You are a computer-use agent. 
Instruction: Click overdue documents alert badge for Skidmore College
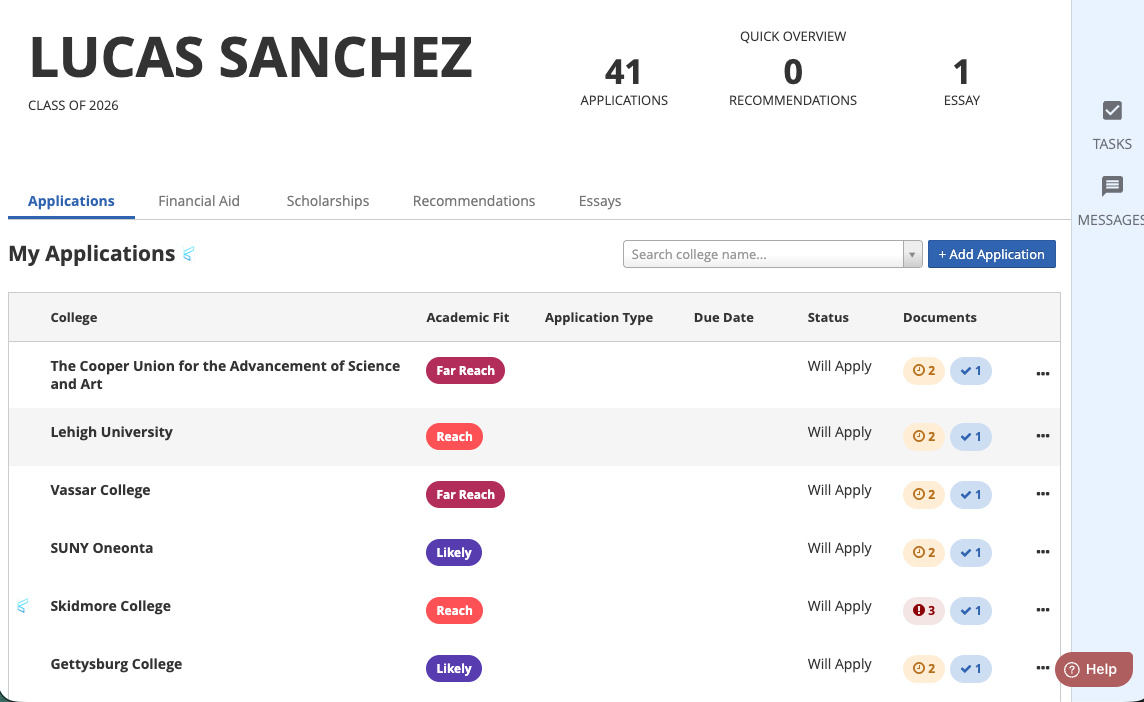(x=924, y=611)
